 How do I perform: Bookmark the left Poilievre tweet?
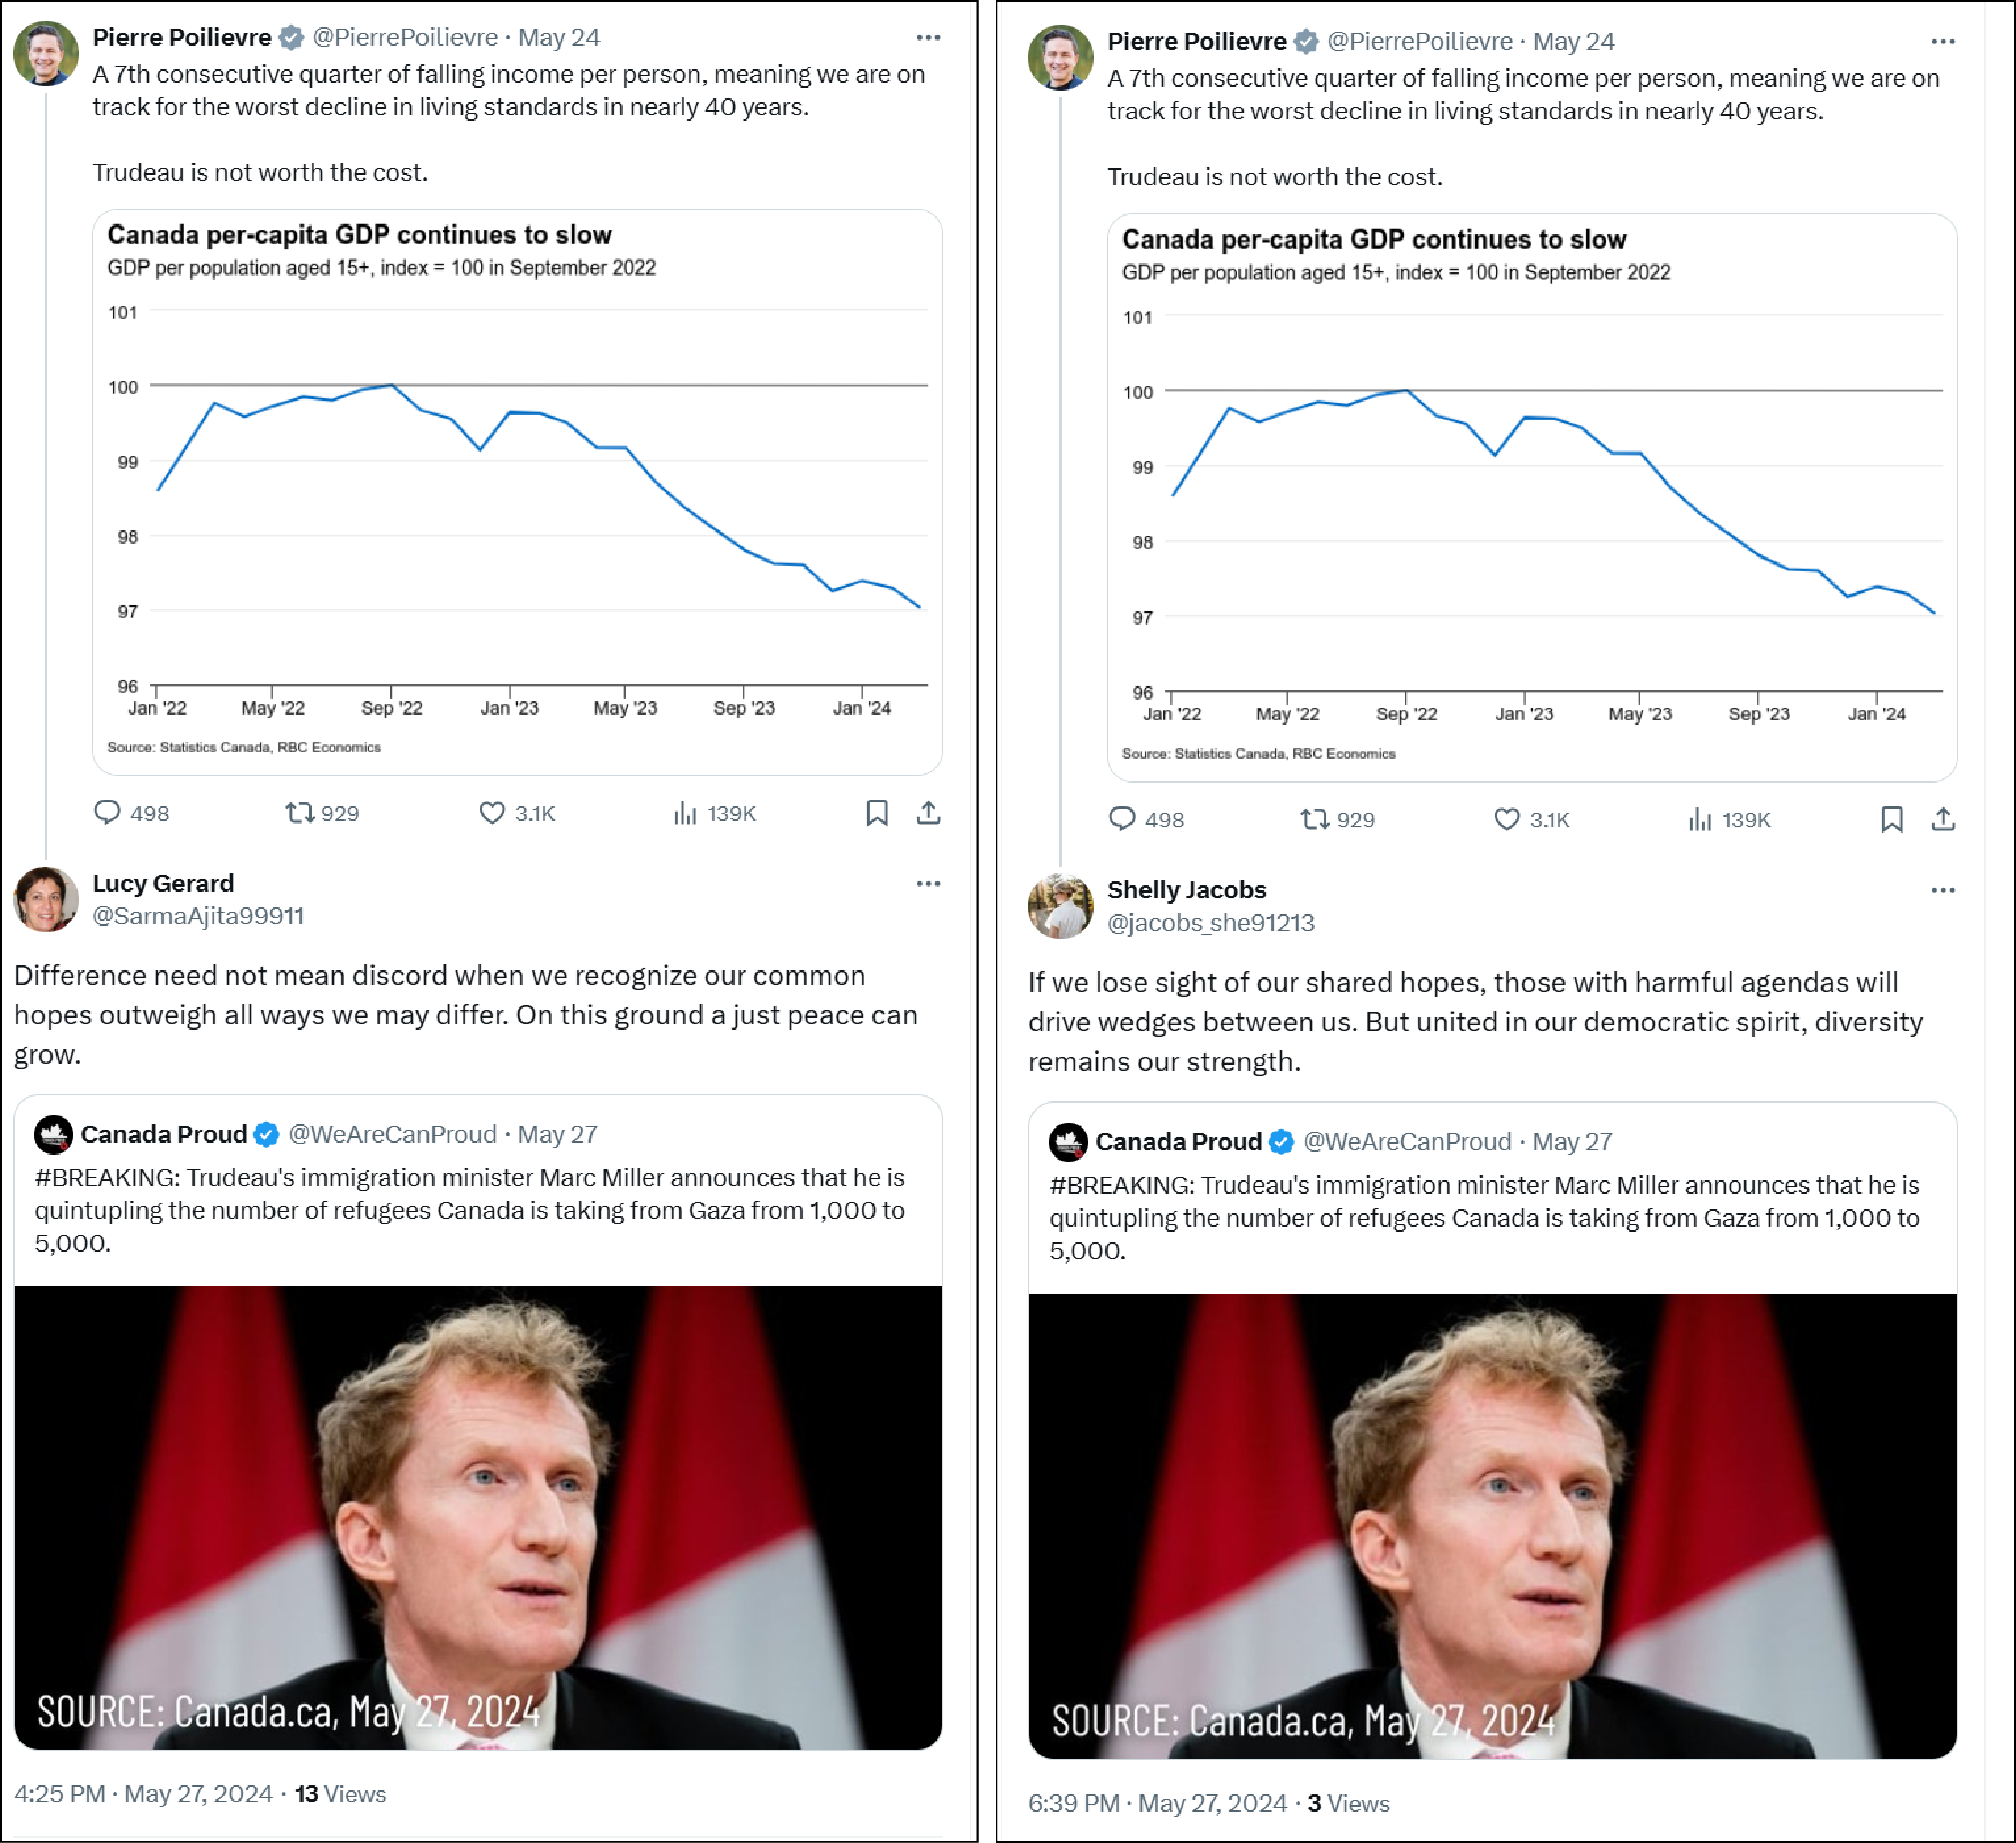point(877,813)
